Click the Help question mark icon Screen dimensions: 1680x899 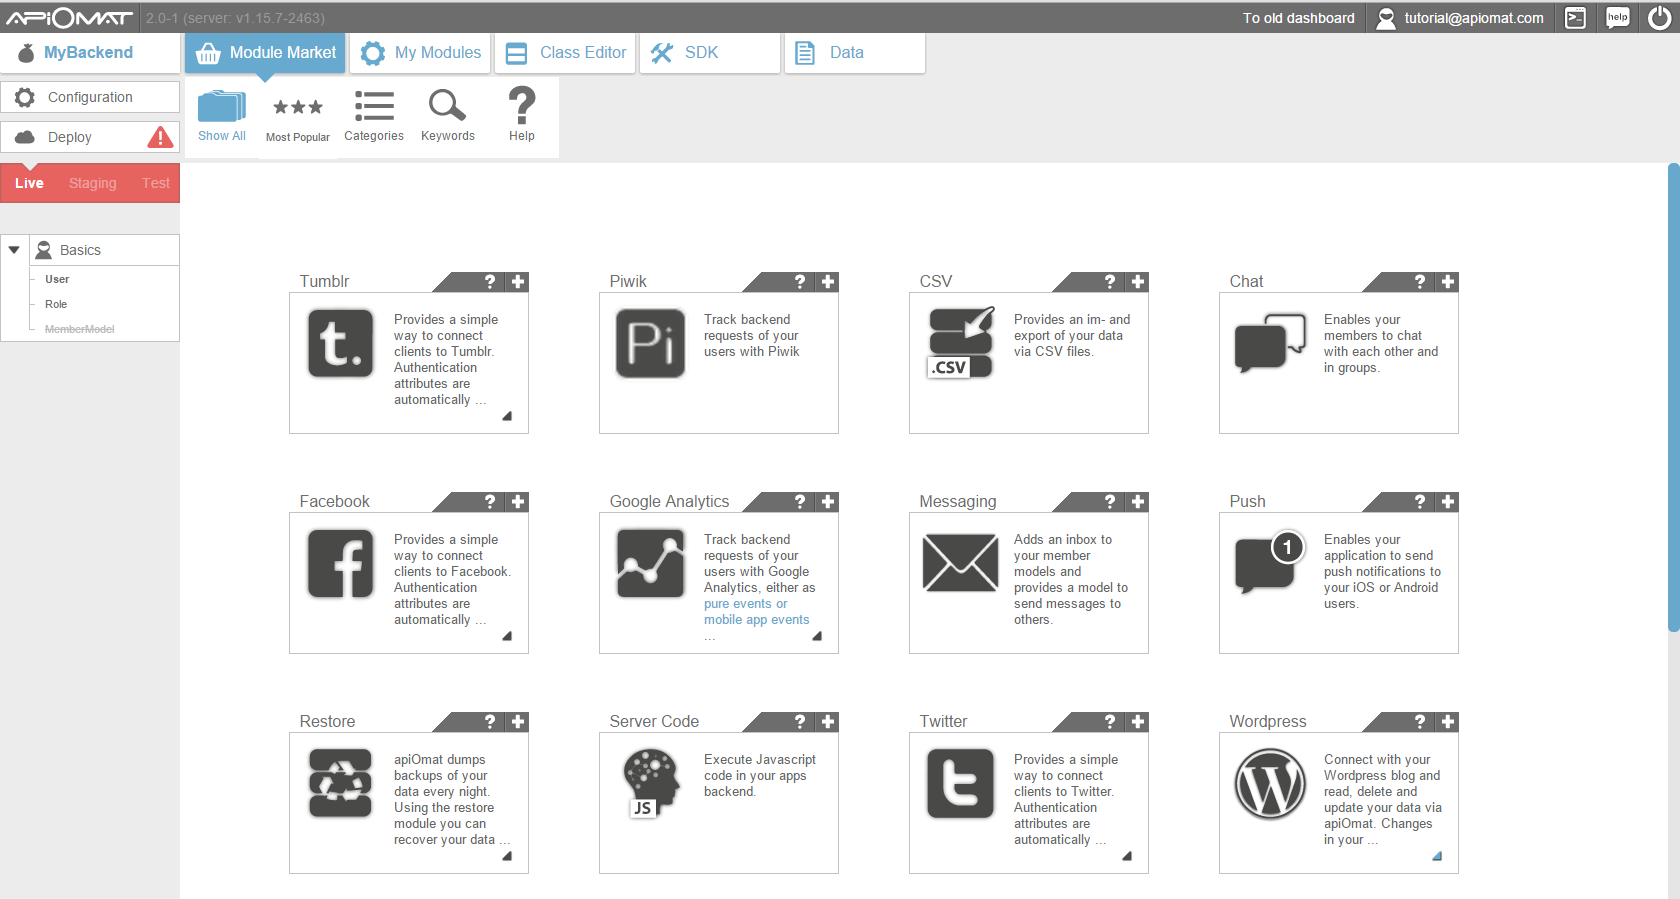521,105
